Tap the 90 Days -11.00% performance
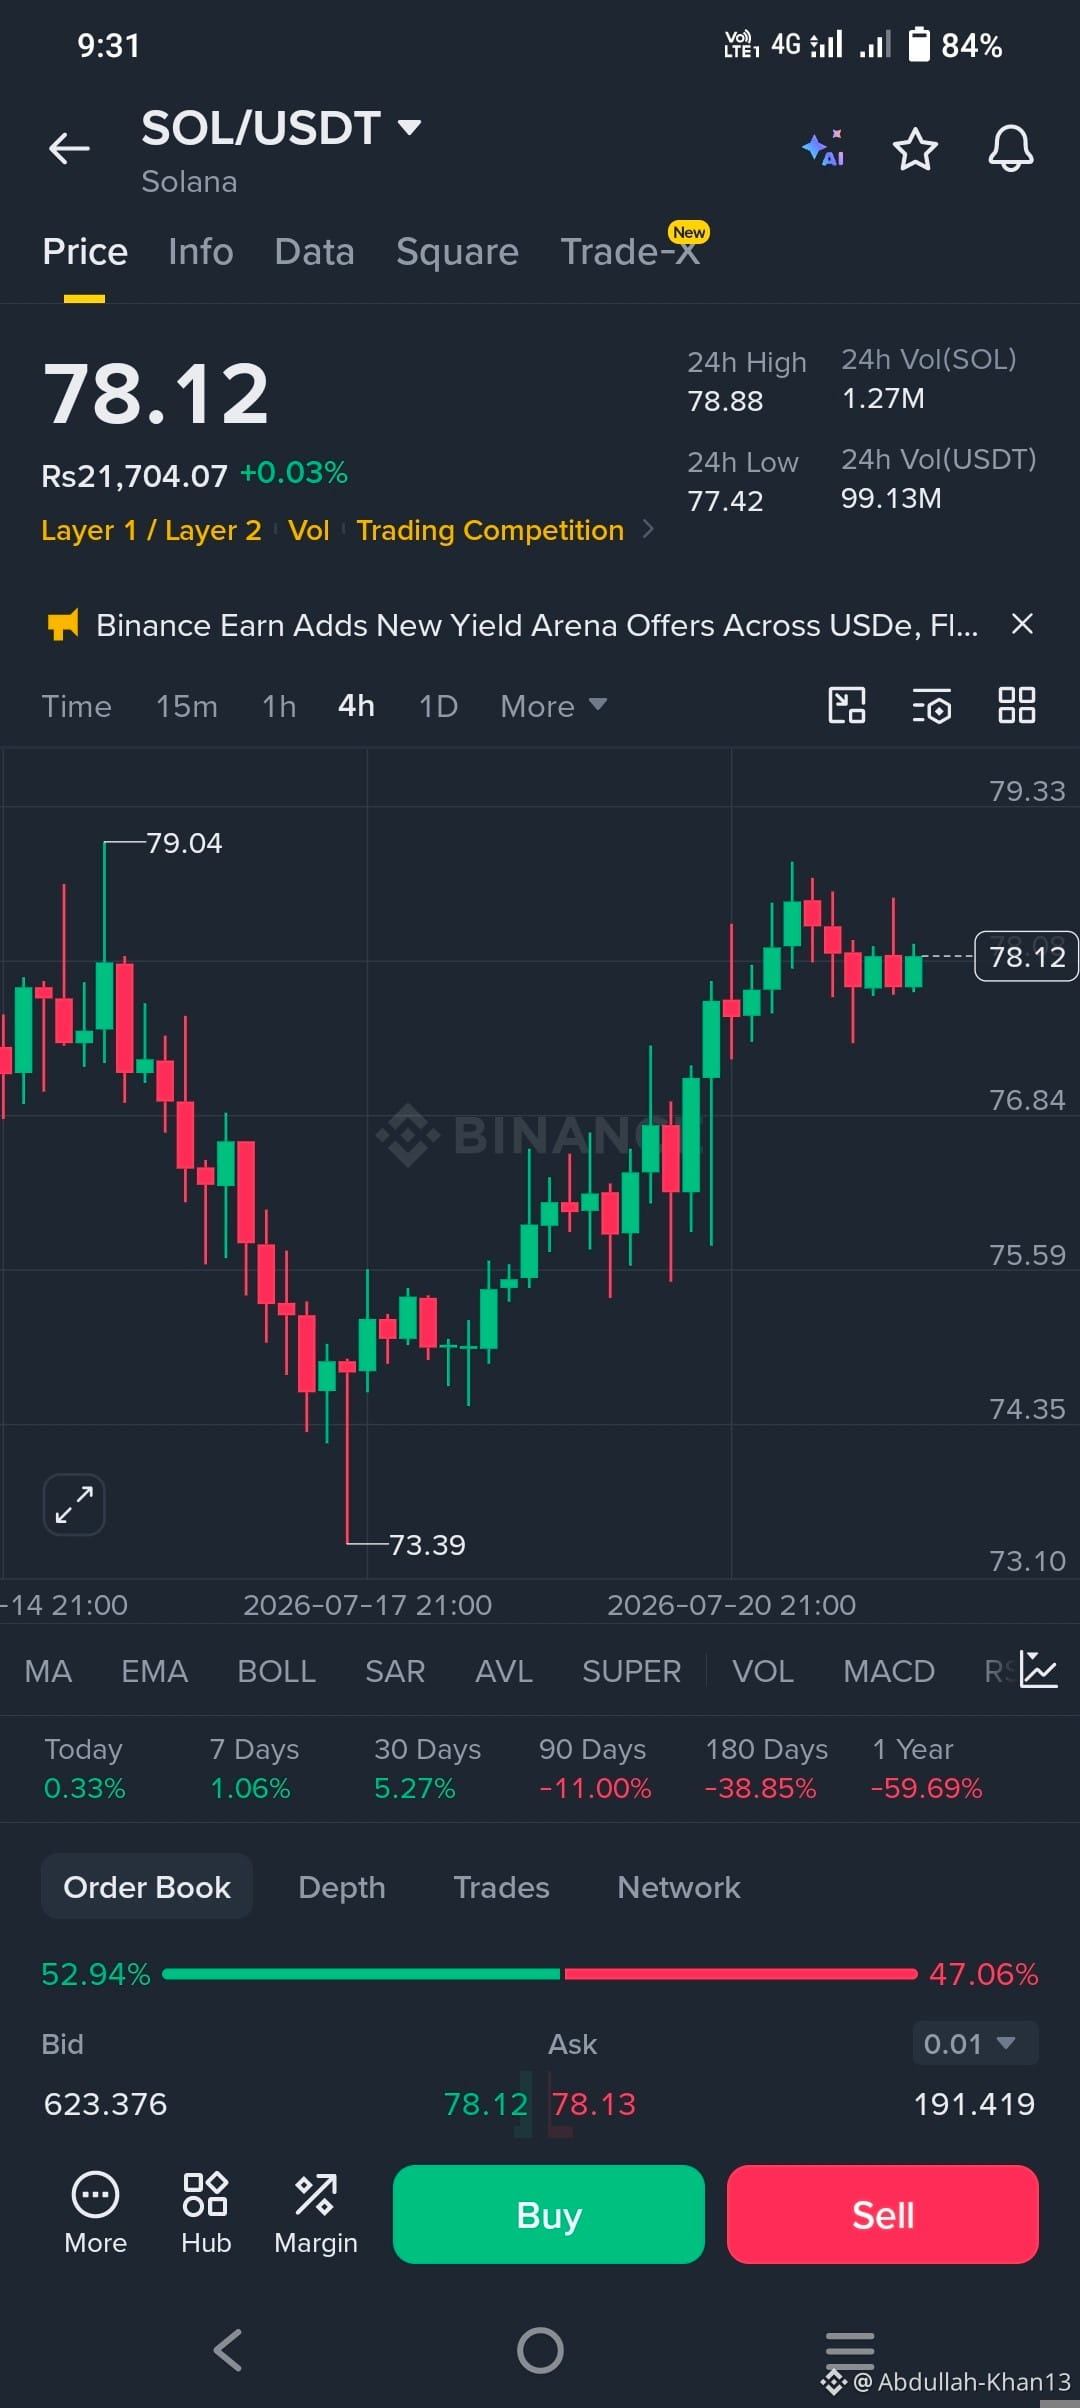Viewport: 1080px width, 2408px height. 594,1768
